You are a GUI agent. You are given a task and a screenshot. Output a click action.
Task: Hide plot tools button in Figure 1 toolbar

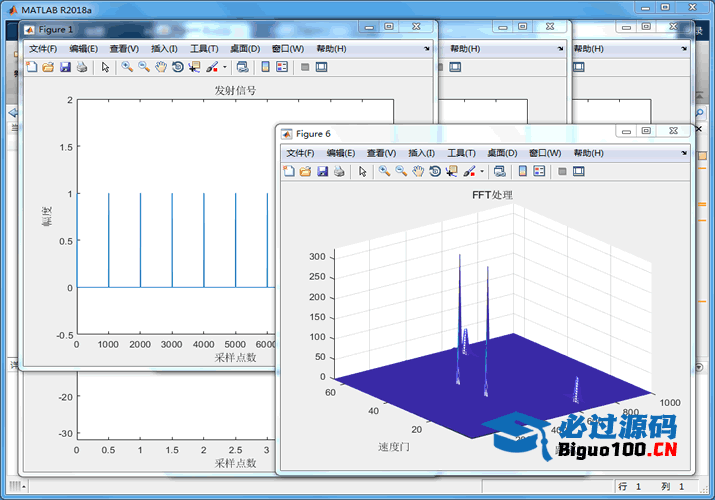pyautogui.click(x=304, y=67)
